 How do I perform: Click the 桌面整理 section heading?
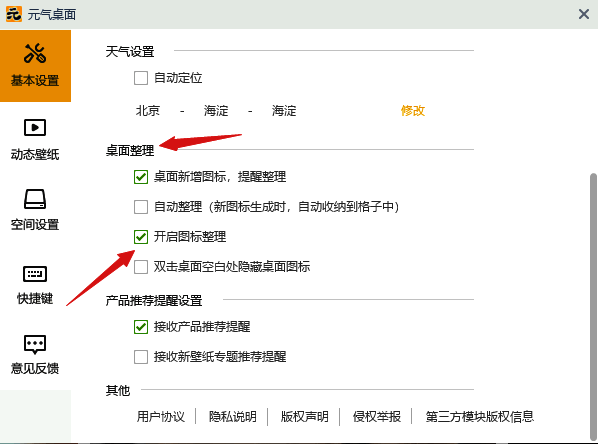[130, 150]
